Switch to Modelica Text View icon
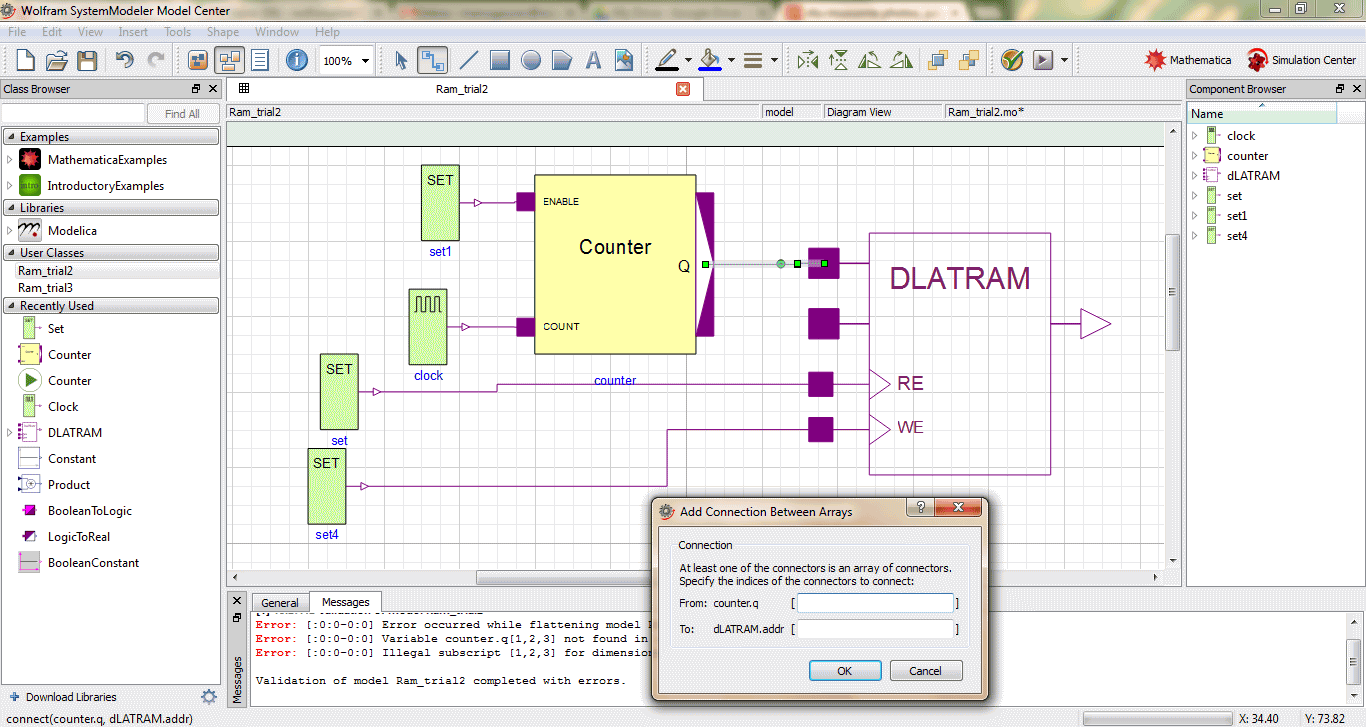The image size is (1366, 727). point(261,60)
